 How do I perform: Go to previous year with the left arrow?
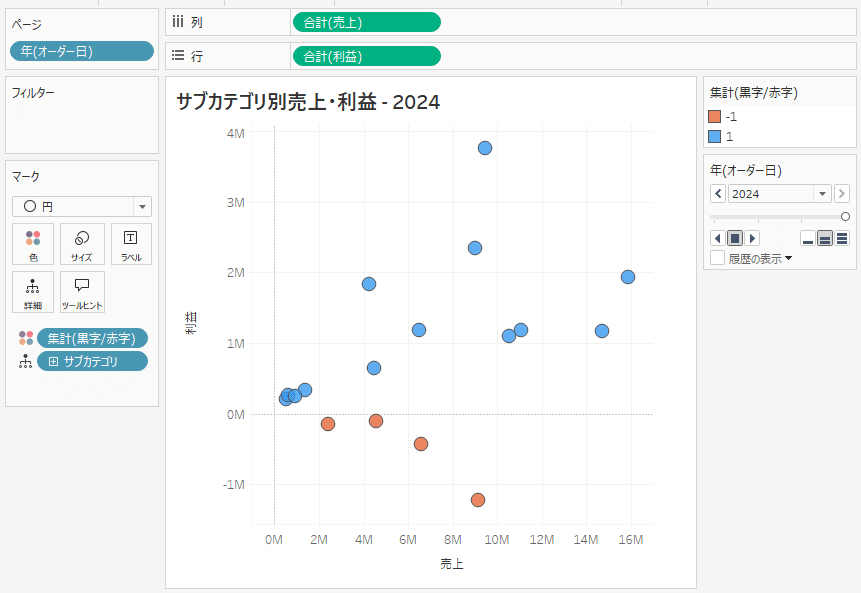[718, 194]
